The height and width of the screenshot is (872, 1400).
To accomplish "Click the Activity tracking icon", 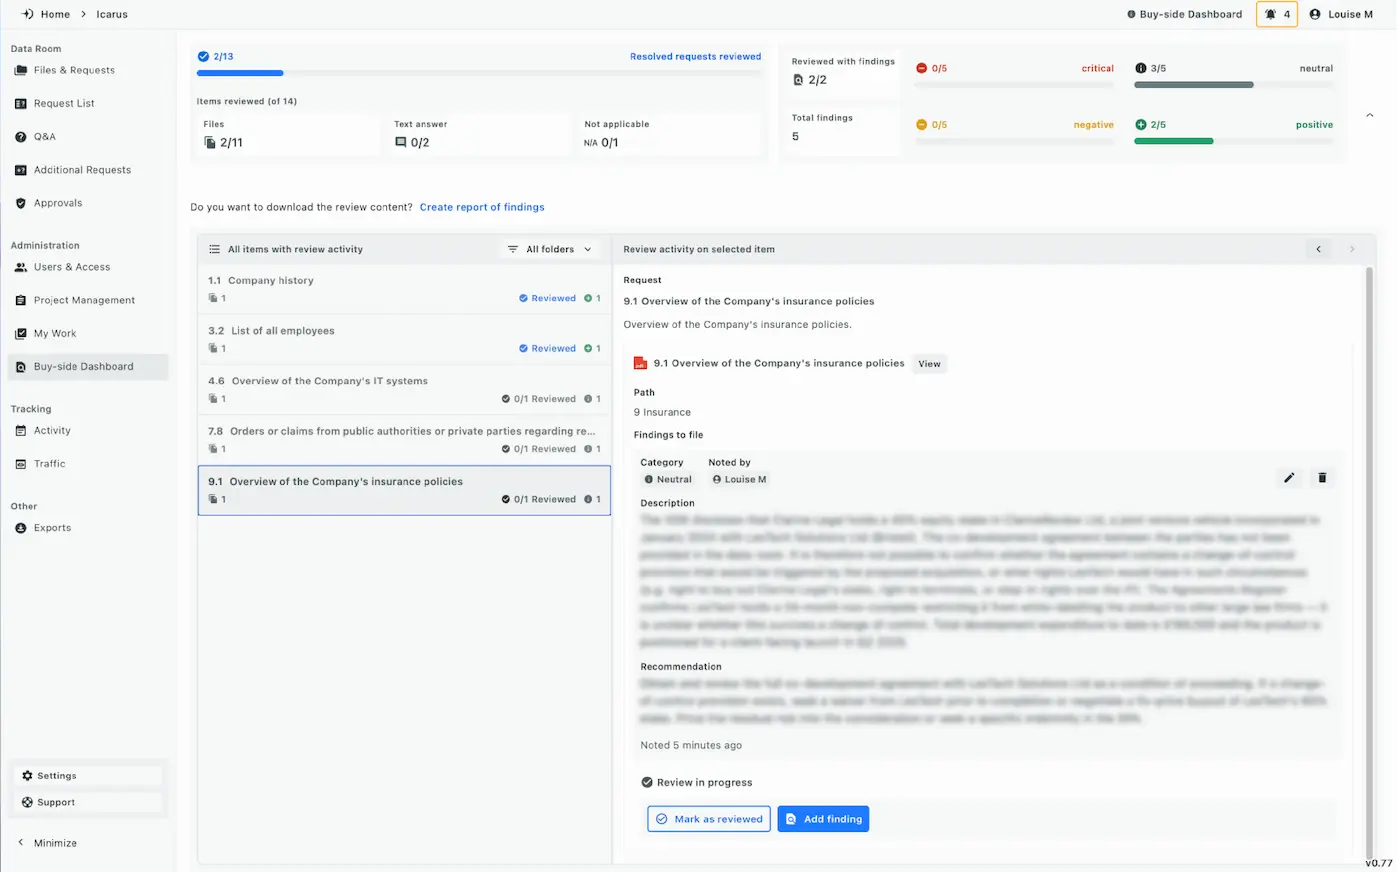I will pyautogui.click(x=21, y=431).
